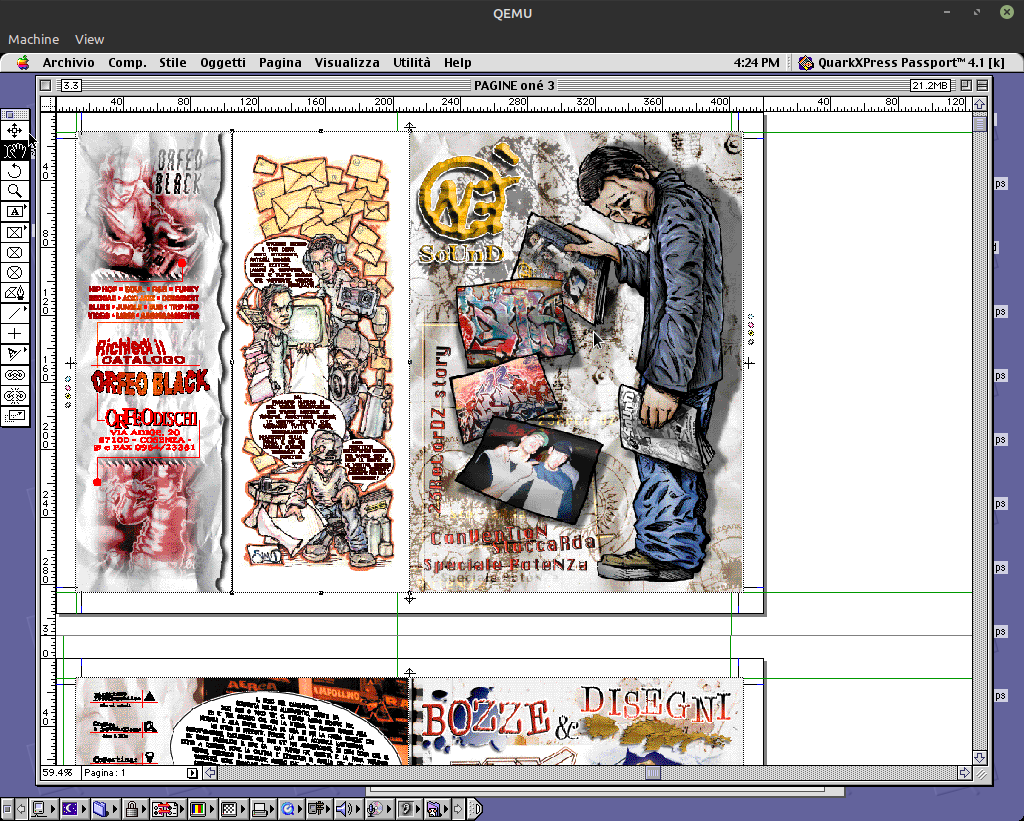The width and height of the screenshot is (1024, 821).
Task: Select the Bezier picture box pen tool
Action: click(x=15, y=293)
